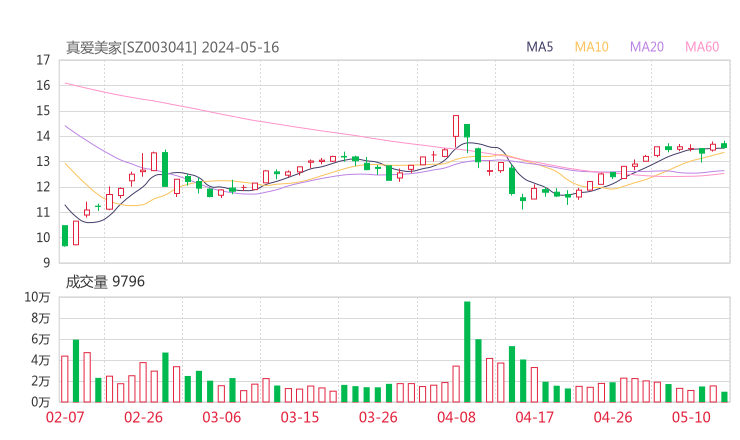This screenshot has height=440, width=740.
Task: Click the 05-10 date axis label
Action: click(x=691, y=417)
